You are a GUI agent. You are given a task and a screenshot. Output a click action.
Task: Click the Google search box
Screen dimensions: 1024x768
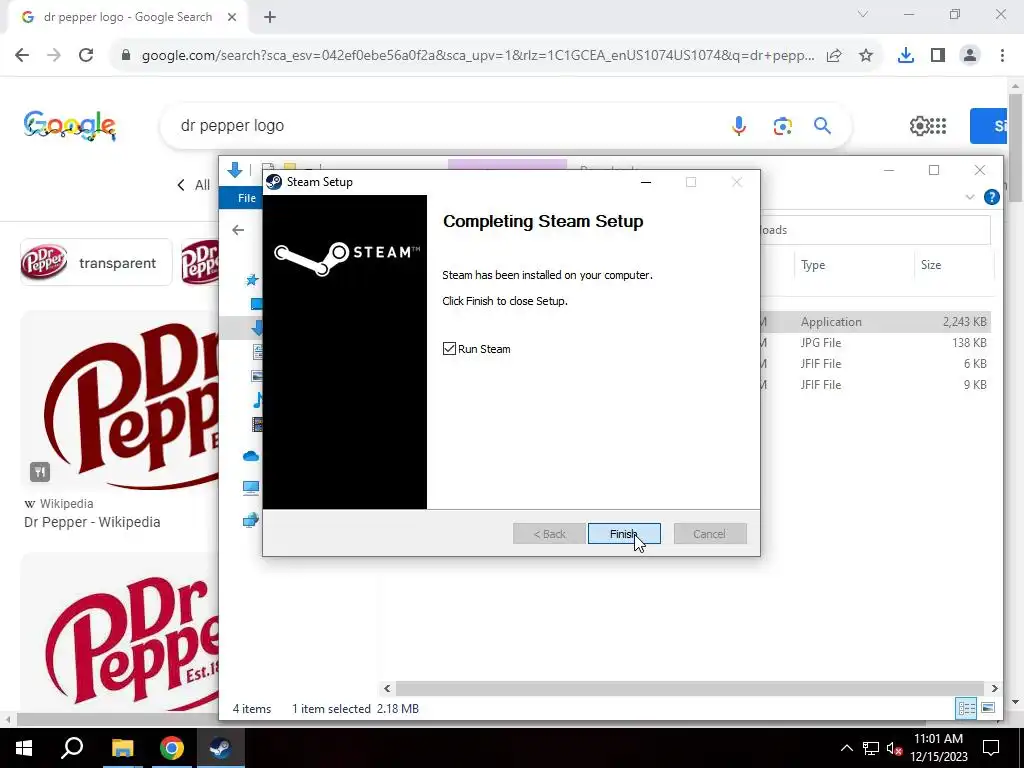click(x=444, y=125)
